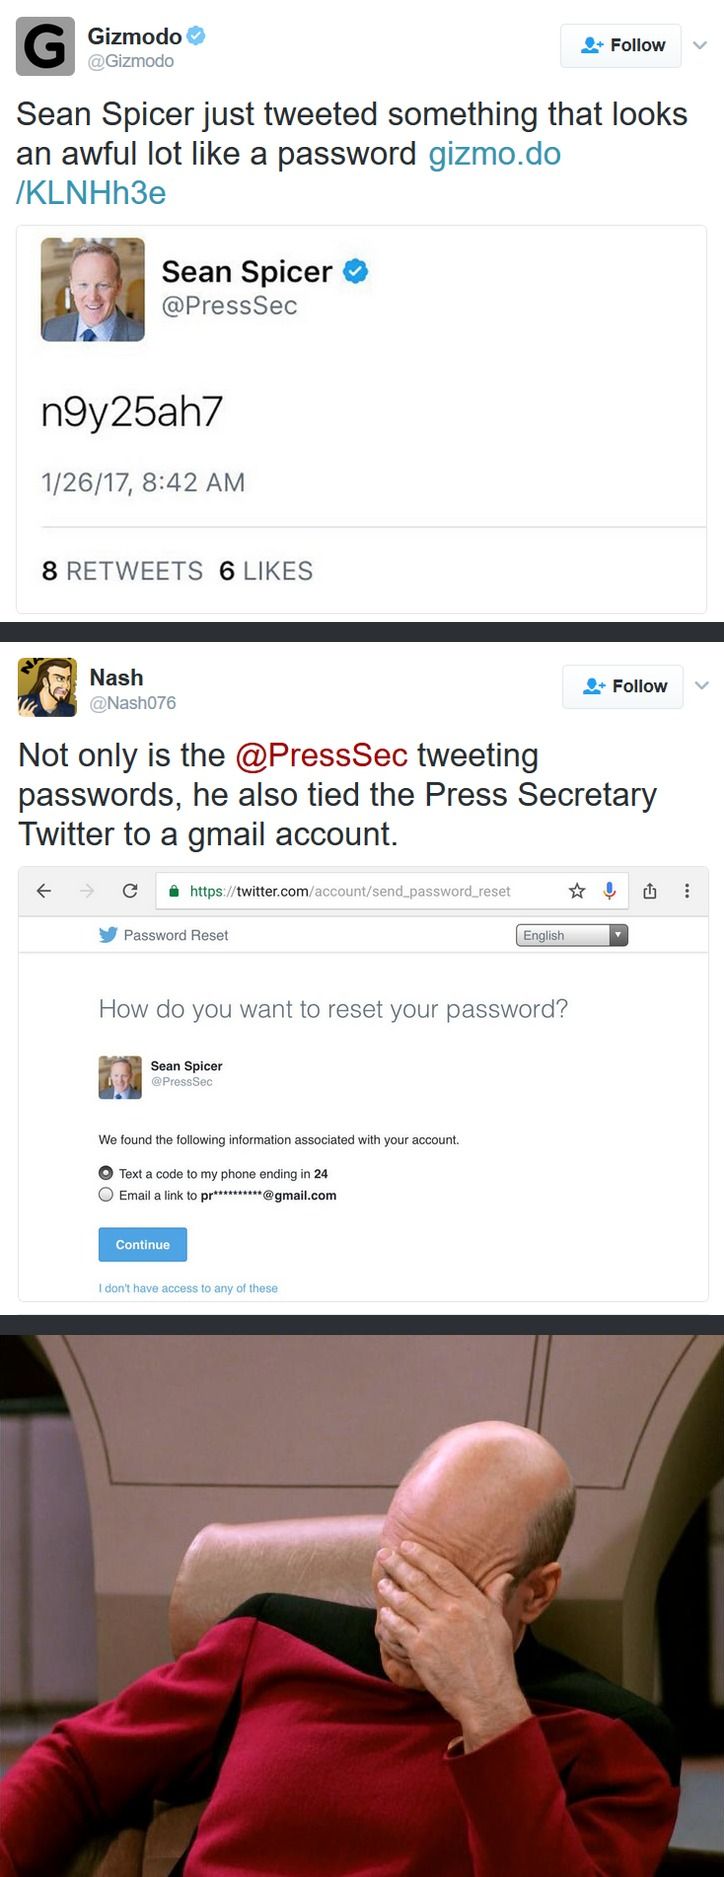Click the bookmark star icon

coord(577,891)
